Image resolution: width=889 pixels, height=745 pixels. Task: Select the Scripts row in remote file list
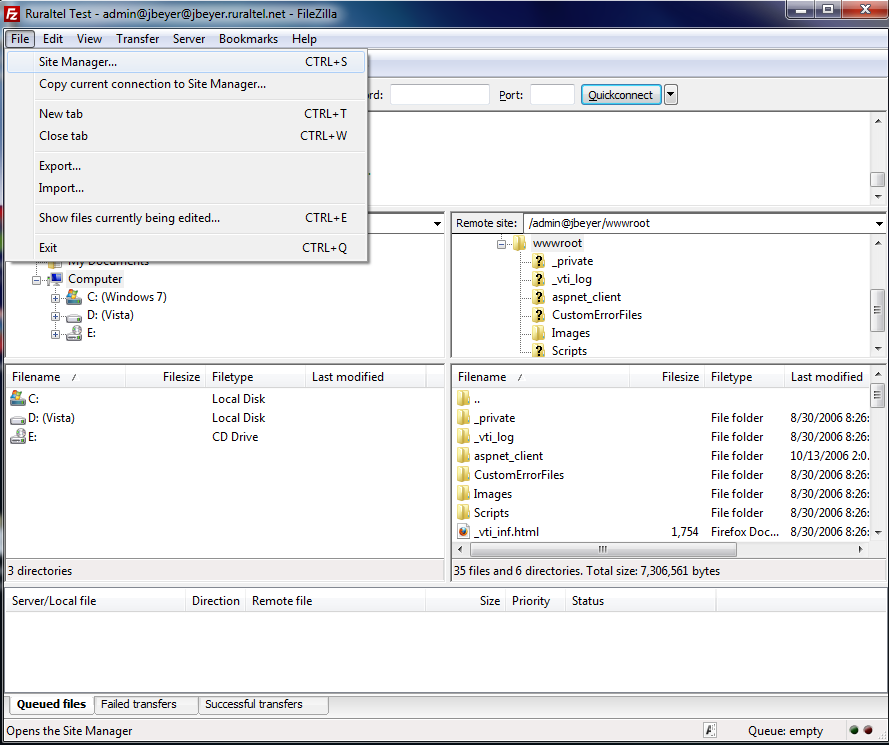662,513
